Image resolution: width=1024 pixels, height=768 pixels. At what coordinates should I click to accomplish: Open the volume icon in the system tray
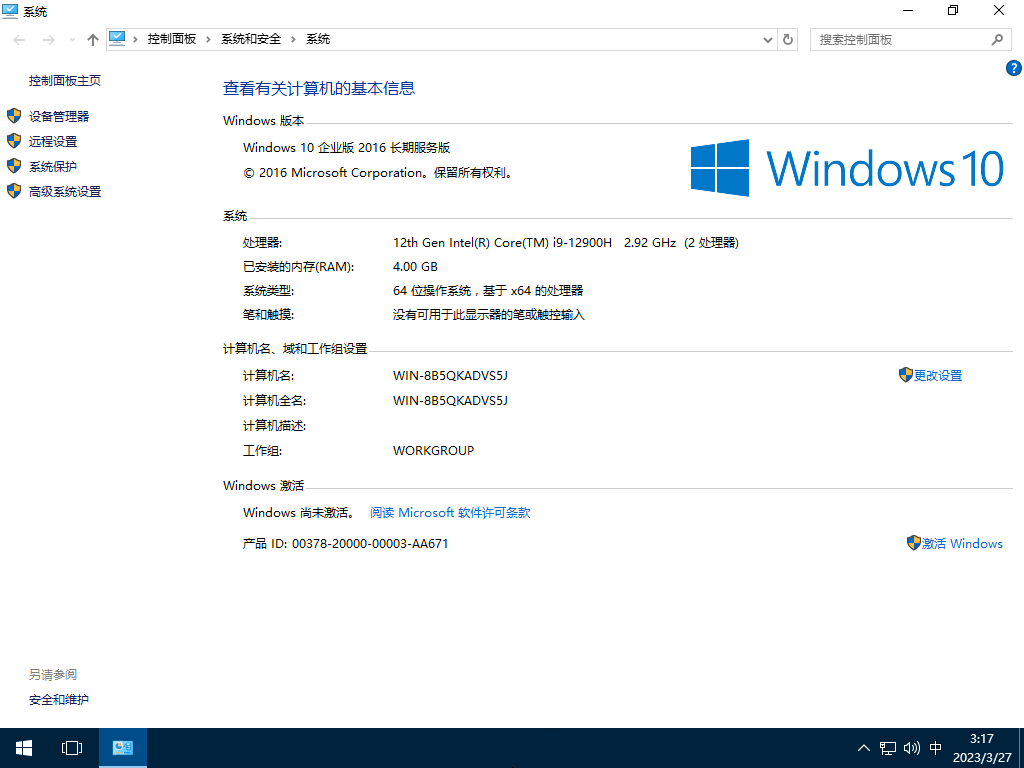point(911,747)
